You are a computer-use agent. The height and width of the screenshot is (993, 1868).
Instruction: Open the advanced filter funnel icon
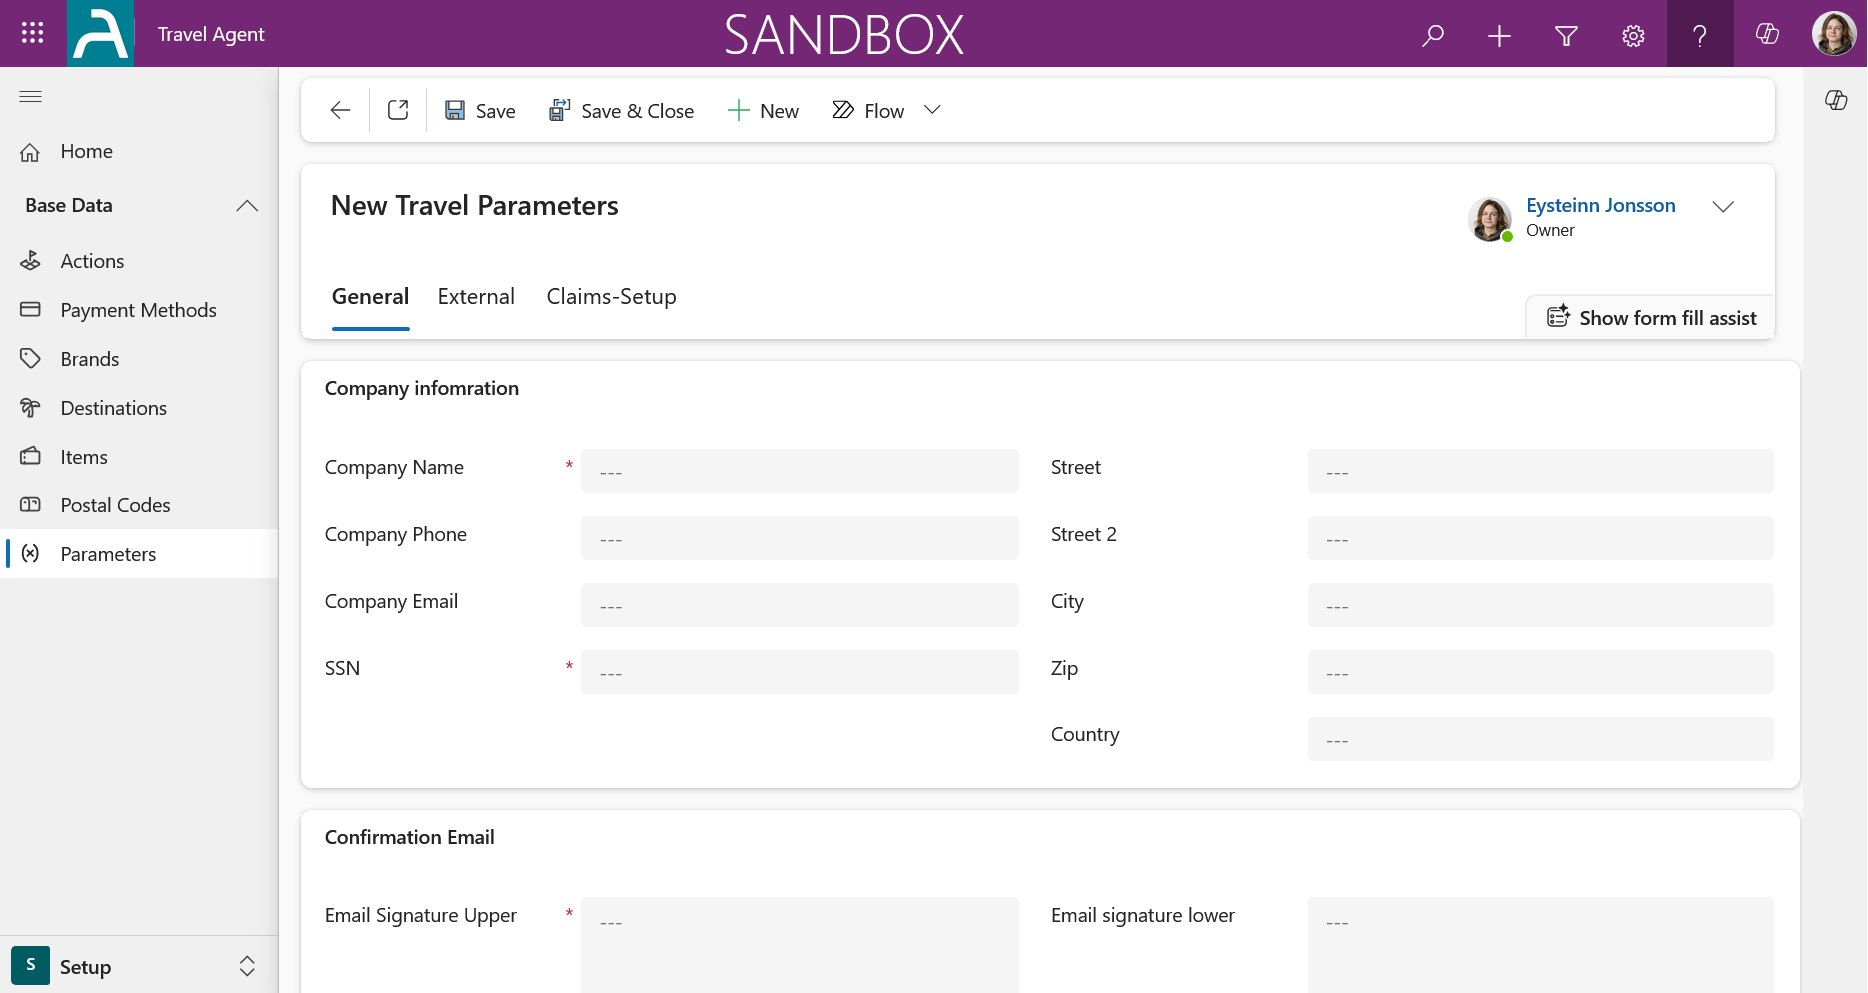pos(1567,36)
